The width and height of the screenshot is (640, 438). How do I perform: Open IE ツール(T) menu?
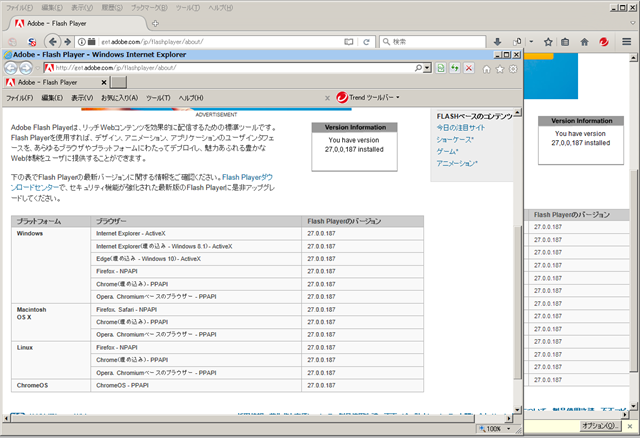pyautogui.click(x=158, y=98)
